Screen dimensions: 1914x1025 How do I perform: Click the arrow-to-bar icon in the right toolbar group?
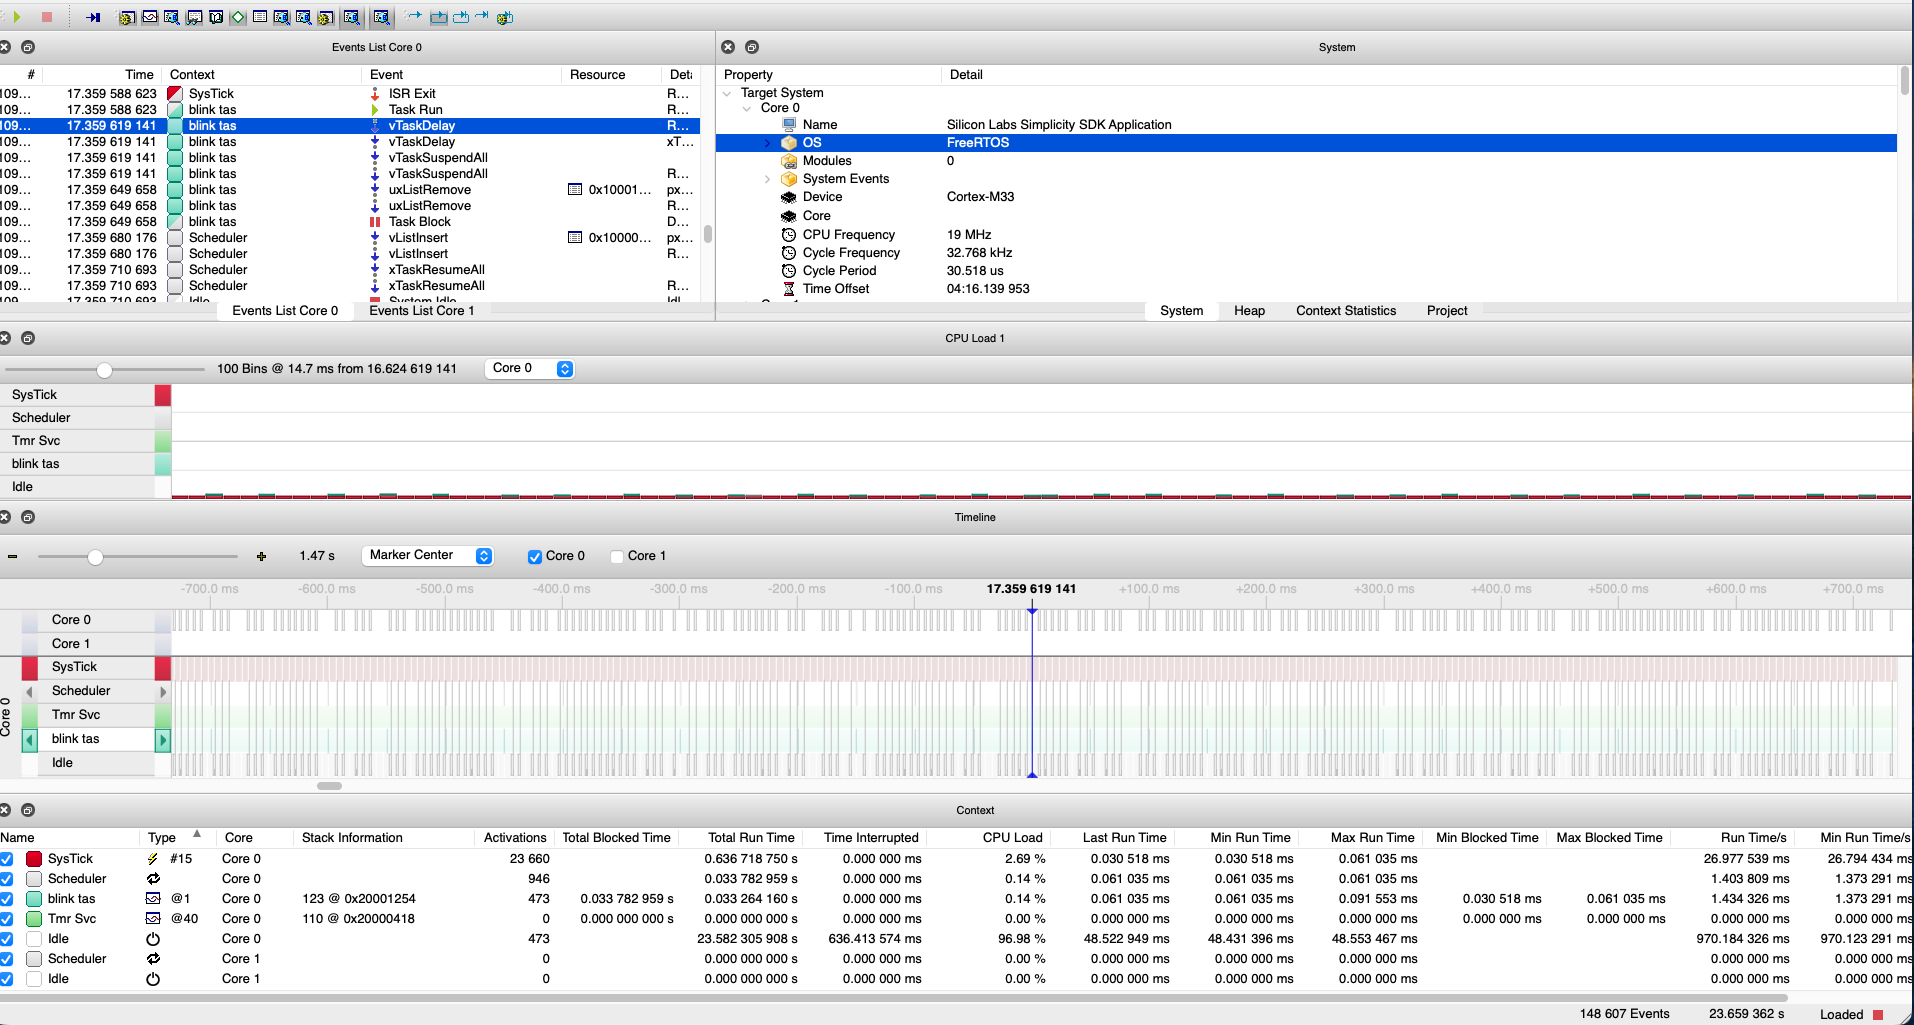tap(482, 16)
